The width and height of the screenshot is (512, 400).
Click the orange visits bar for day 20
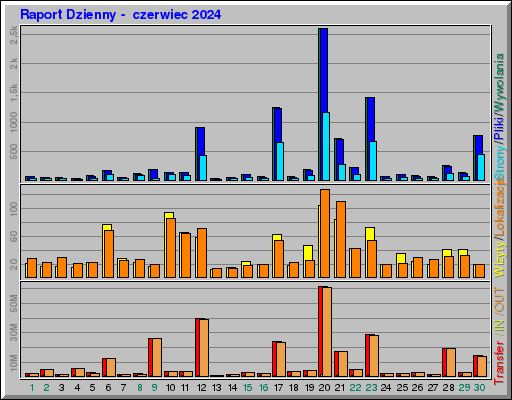325,233
